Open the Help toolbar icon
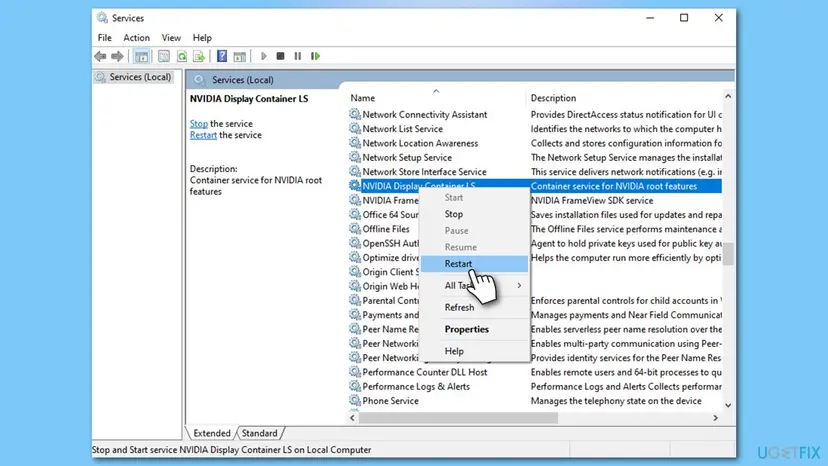Screen dimensions: 828x466 click(222, 56)
